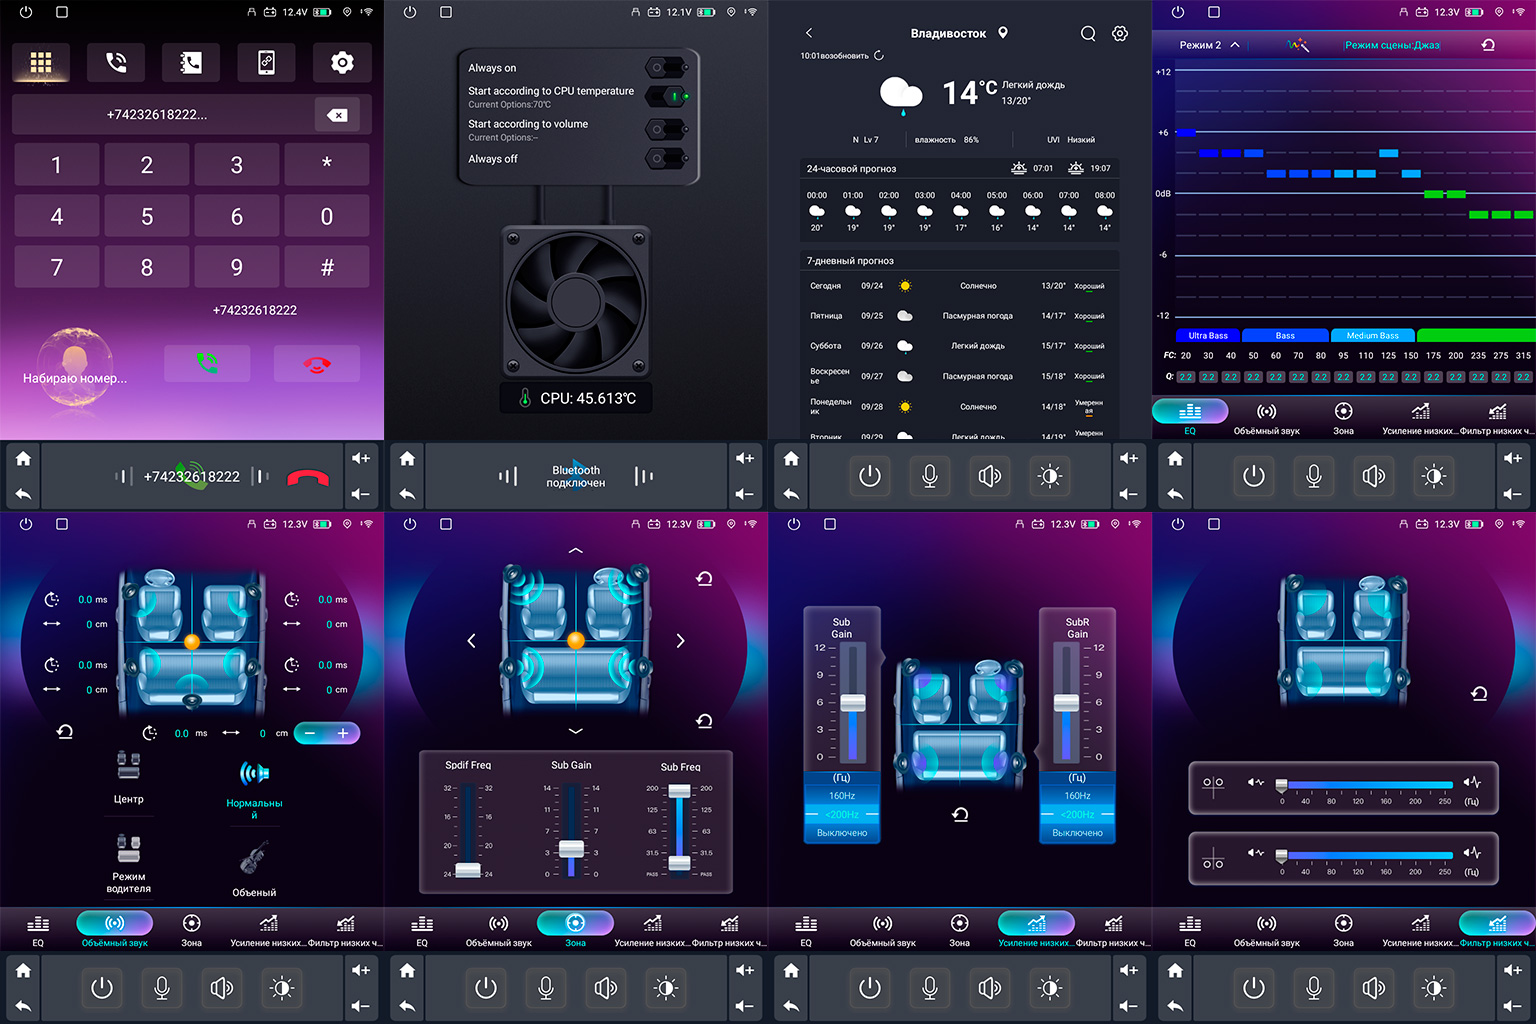The image size is (1536, 1024).
Task: Toggle Start according to volume switch
Action: click(x=667, y=130)
